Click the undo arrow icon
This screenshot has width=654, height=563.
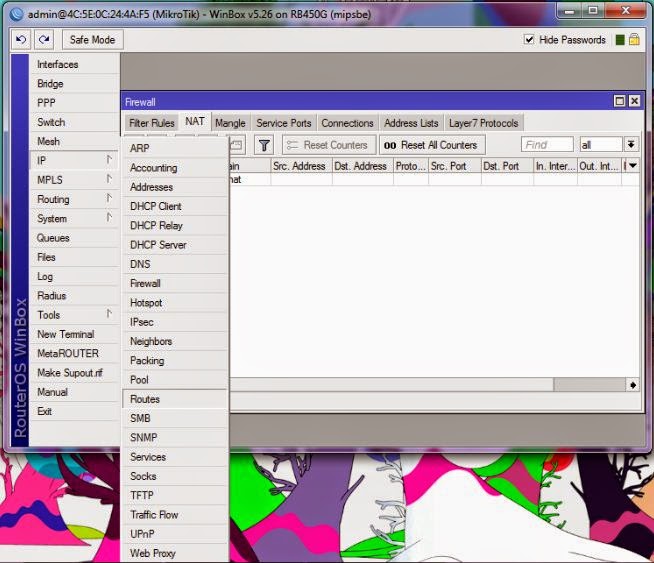coord(21,40)
